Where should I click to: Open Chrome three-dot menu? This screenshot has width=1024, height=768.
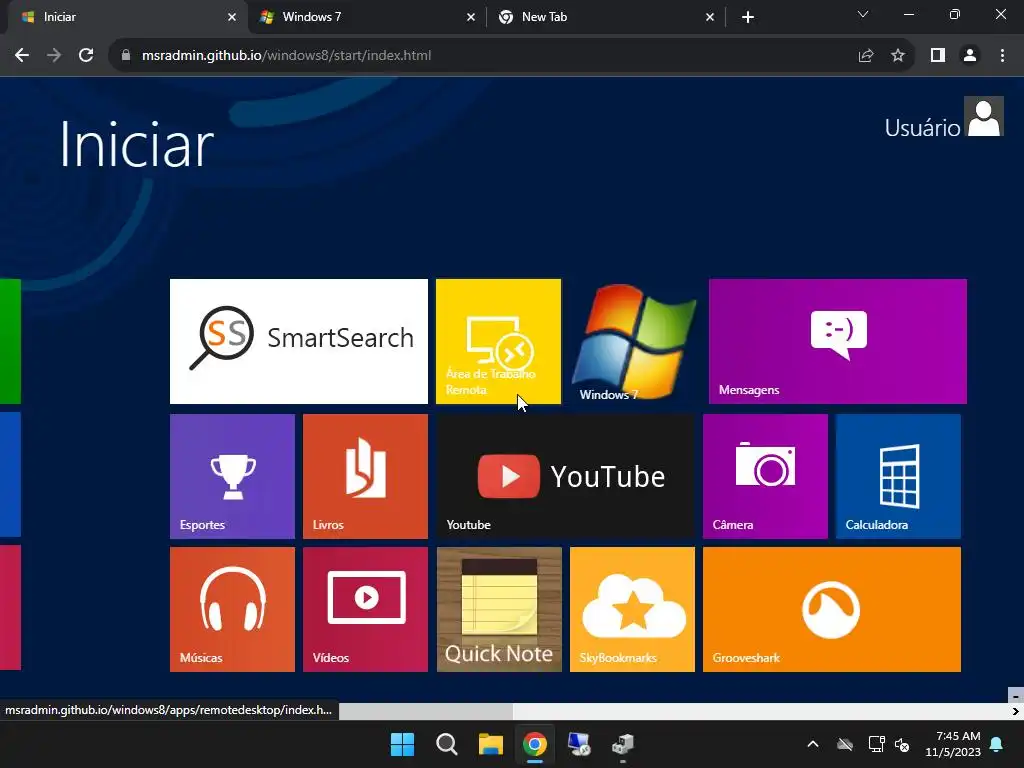(1002, 56)
